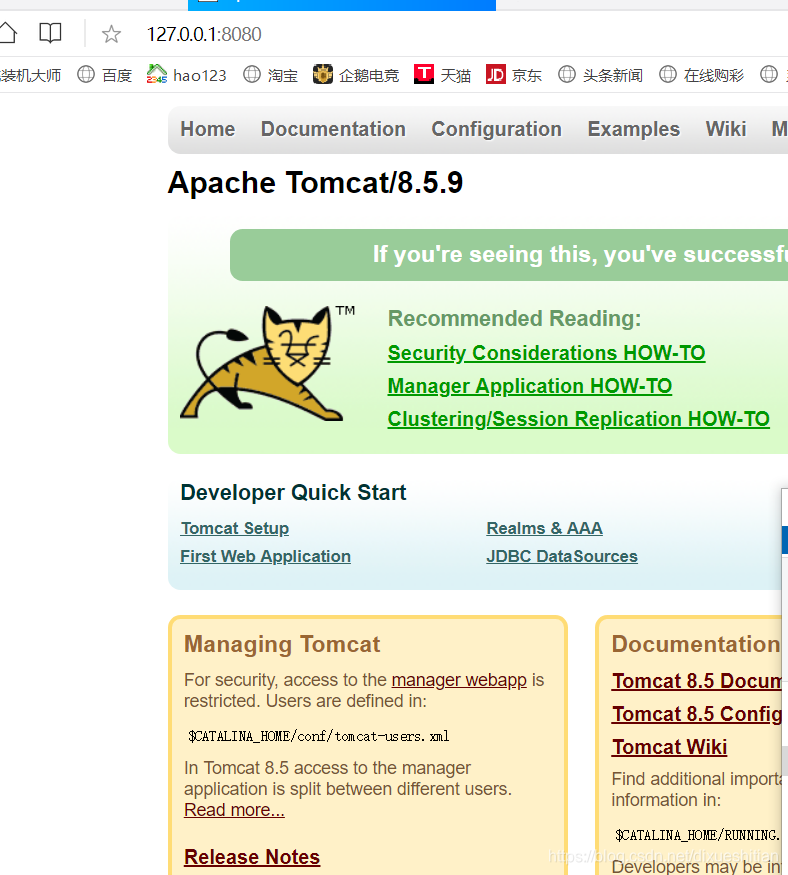Open the Tomcat Setup link
Viewport: 788px width, 875px height.
tap(234, 528)
